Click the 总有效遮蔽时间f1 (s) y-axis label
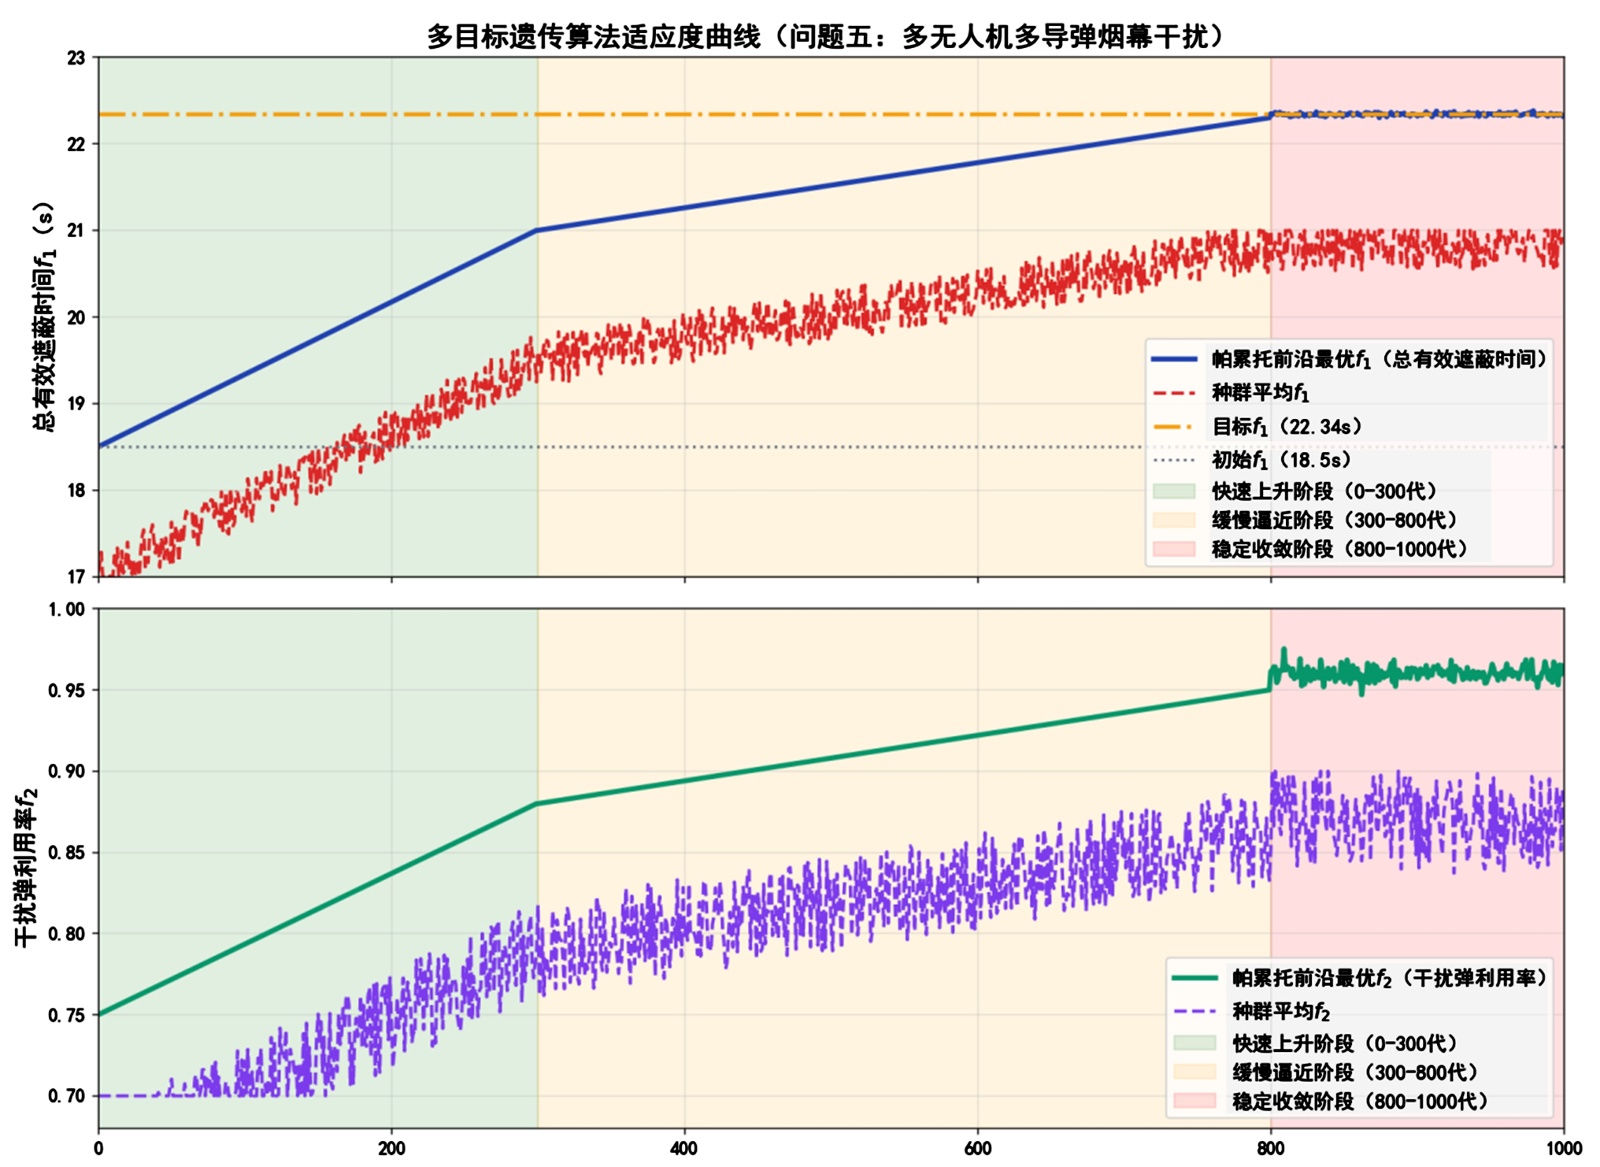This screenshot has width=1600, height=1167. (44, 316)
